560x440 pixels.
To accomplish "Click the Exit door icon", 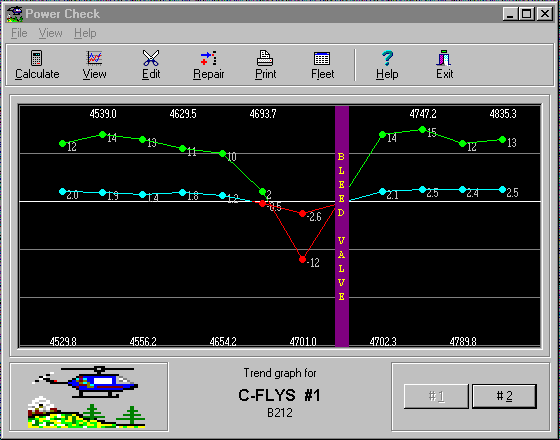I will (x=444, y=58).
